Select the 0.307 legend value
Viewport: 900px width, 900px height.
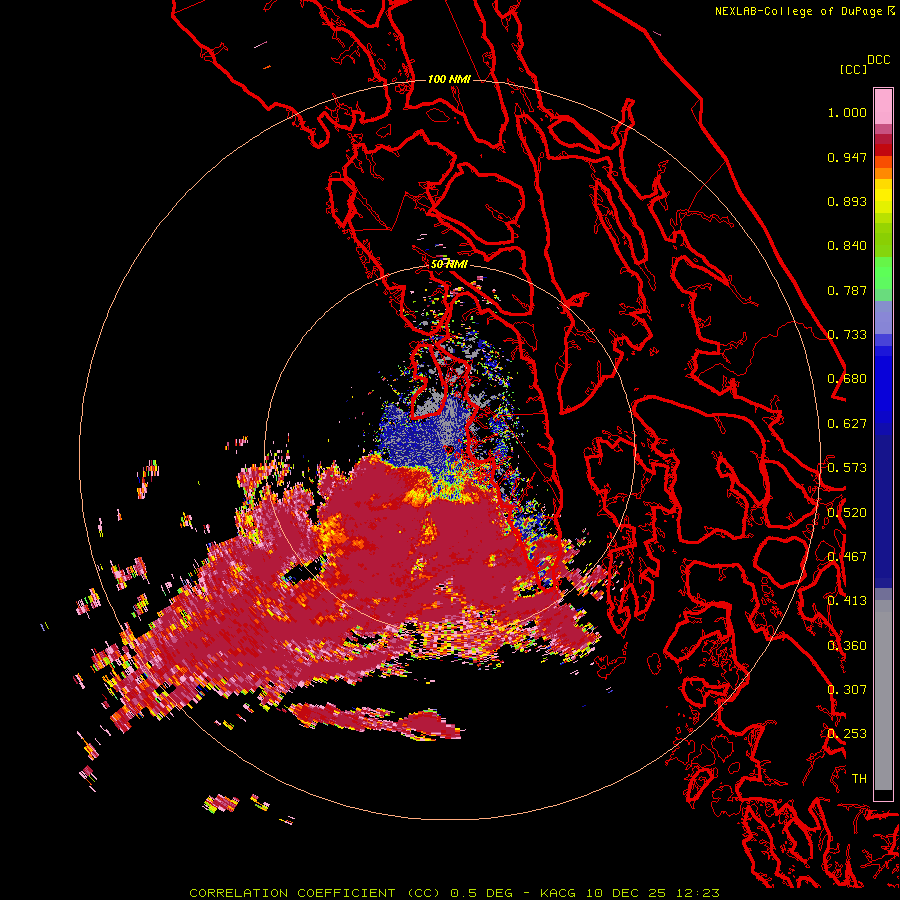(x=847, y=690)
